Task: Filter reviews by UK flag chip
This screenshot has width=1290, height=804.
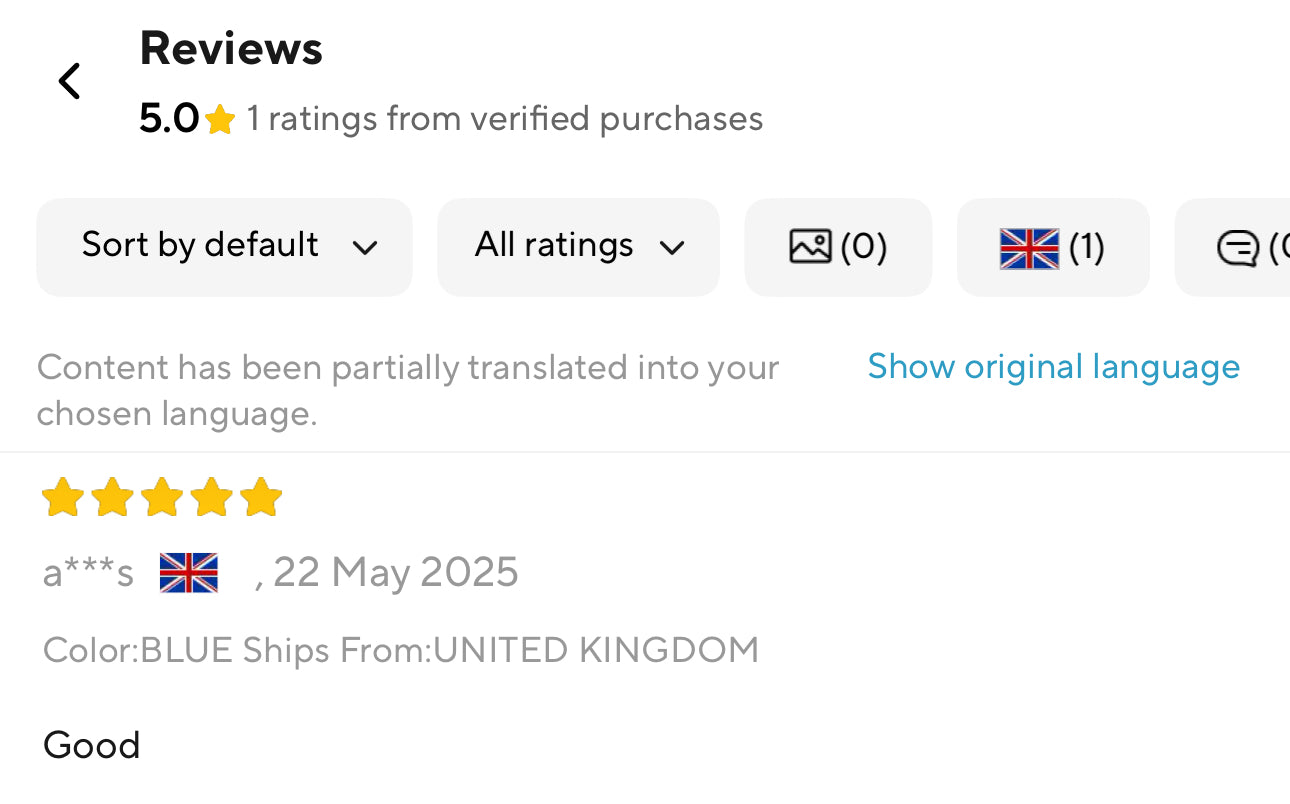Action: [1052, 247]
